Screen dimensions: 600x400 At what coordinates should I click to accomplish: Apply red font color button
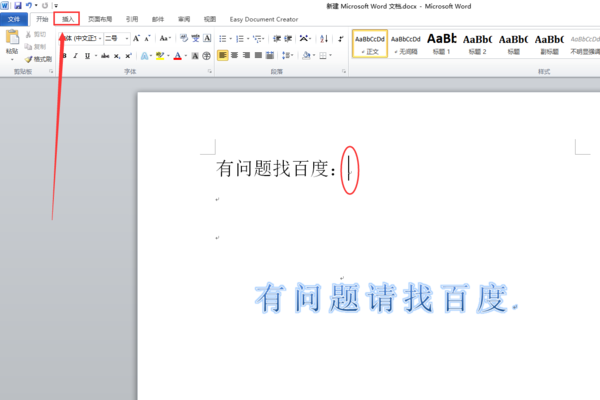pos(178,56)
